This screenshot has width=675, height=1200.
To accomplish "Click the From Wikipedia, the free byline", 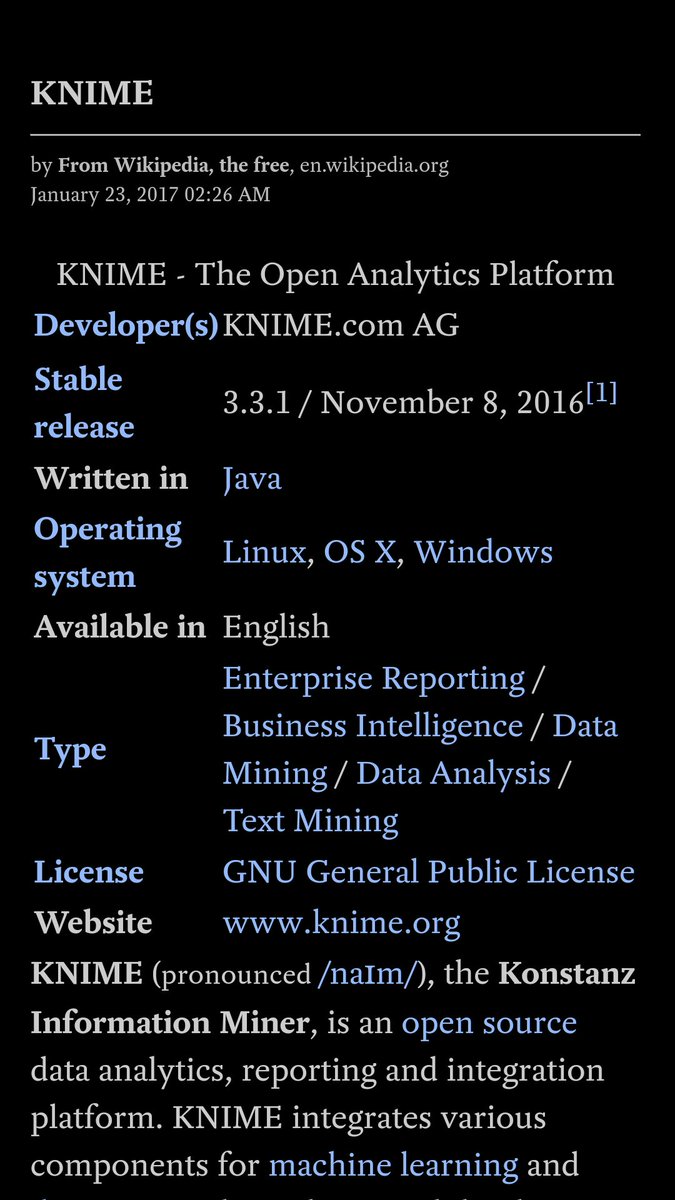I will pyautogui.click(x=174, y=166).
